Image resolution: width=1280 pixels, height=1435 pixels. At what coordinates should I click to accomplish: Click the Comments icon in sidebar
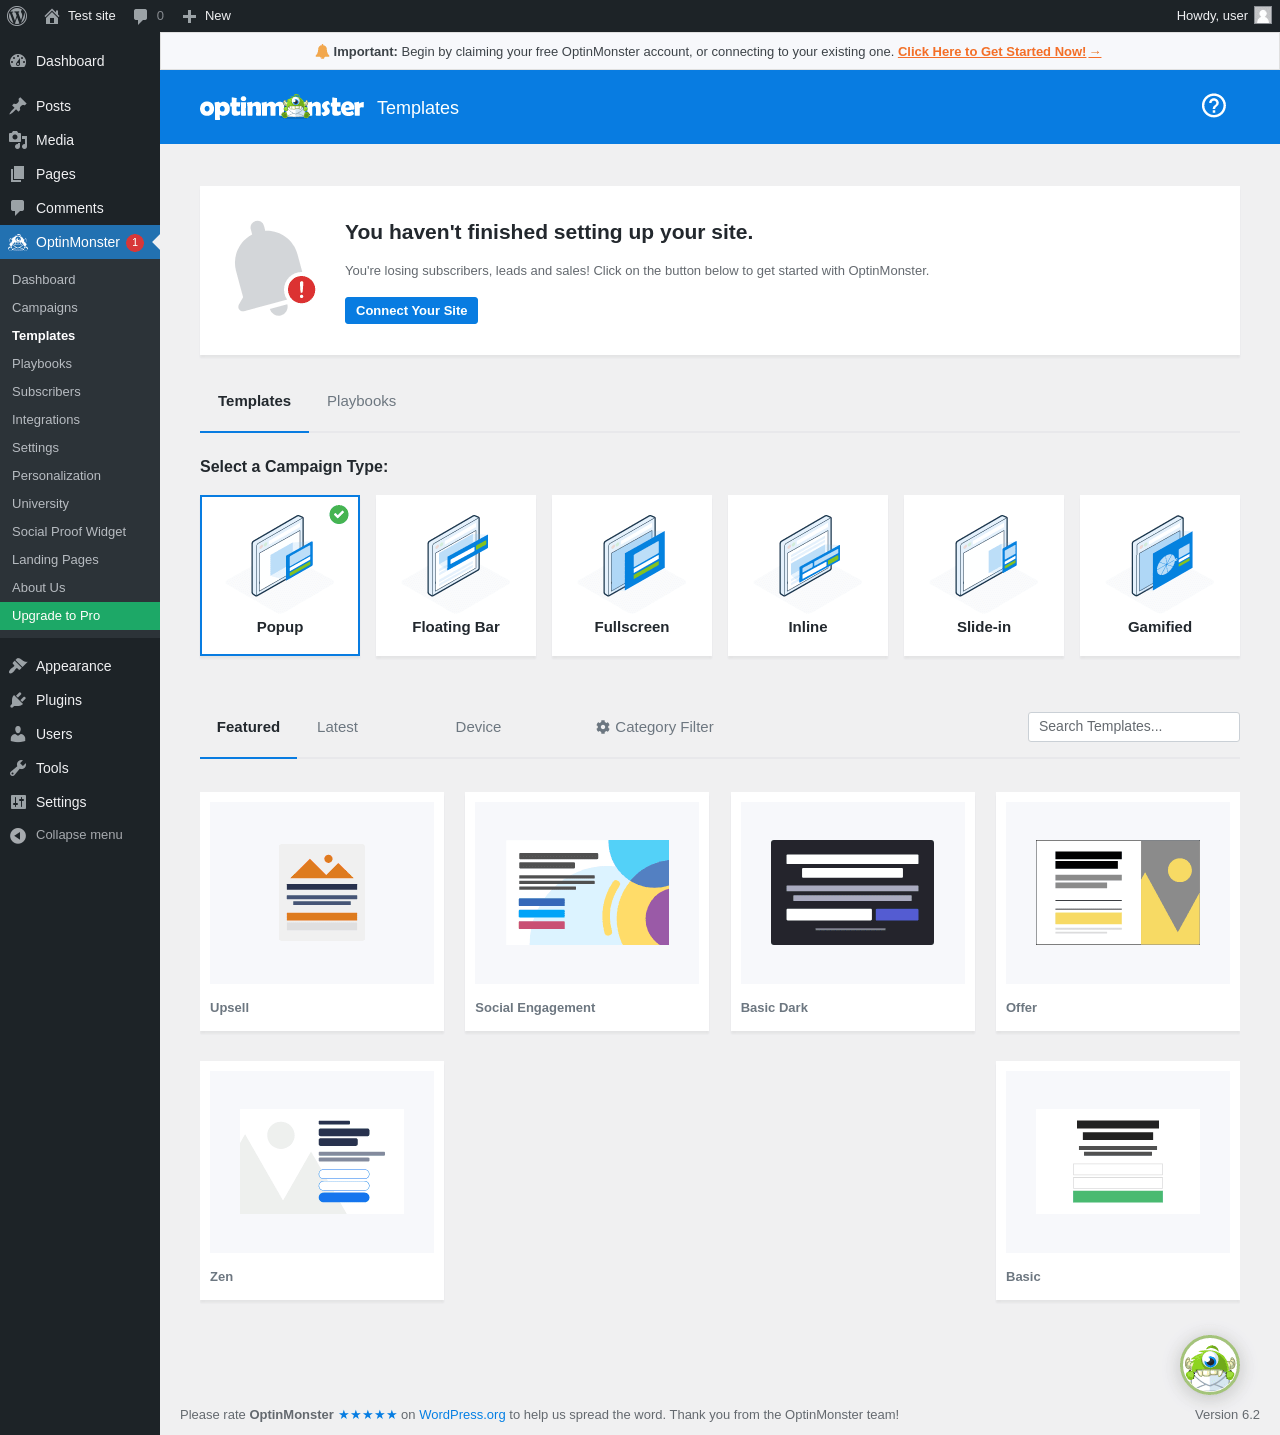pyautogui.click(x=18, y=208)
